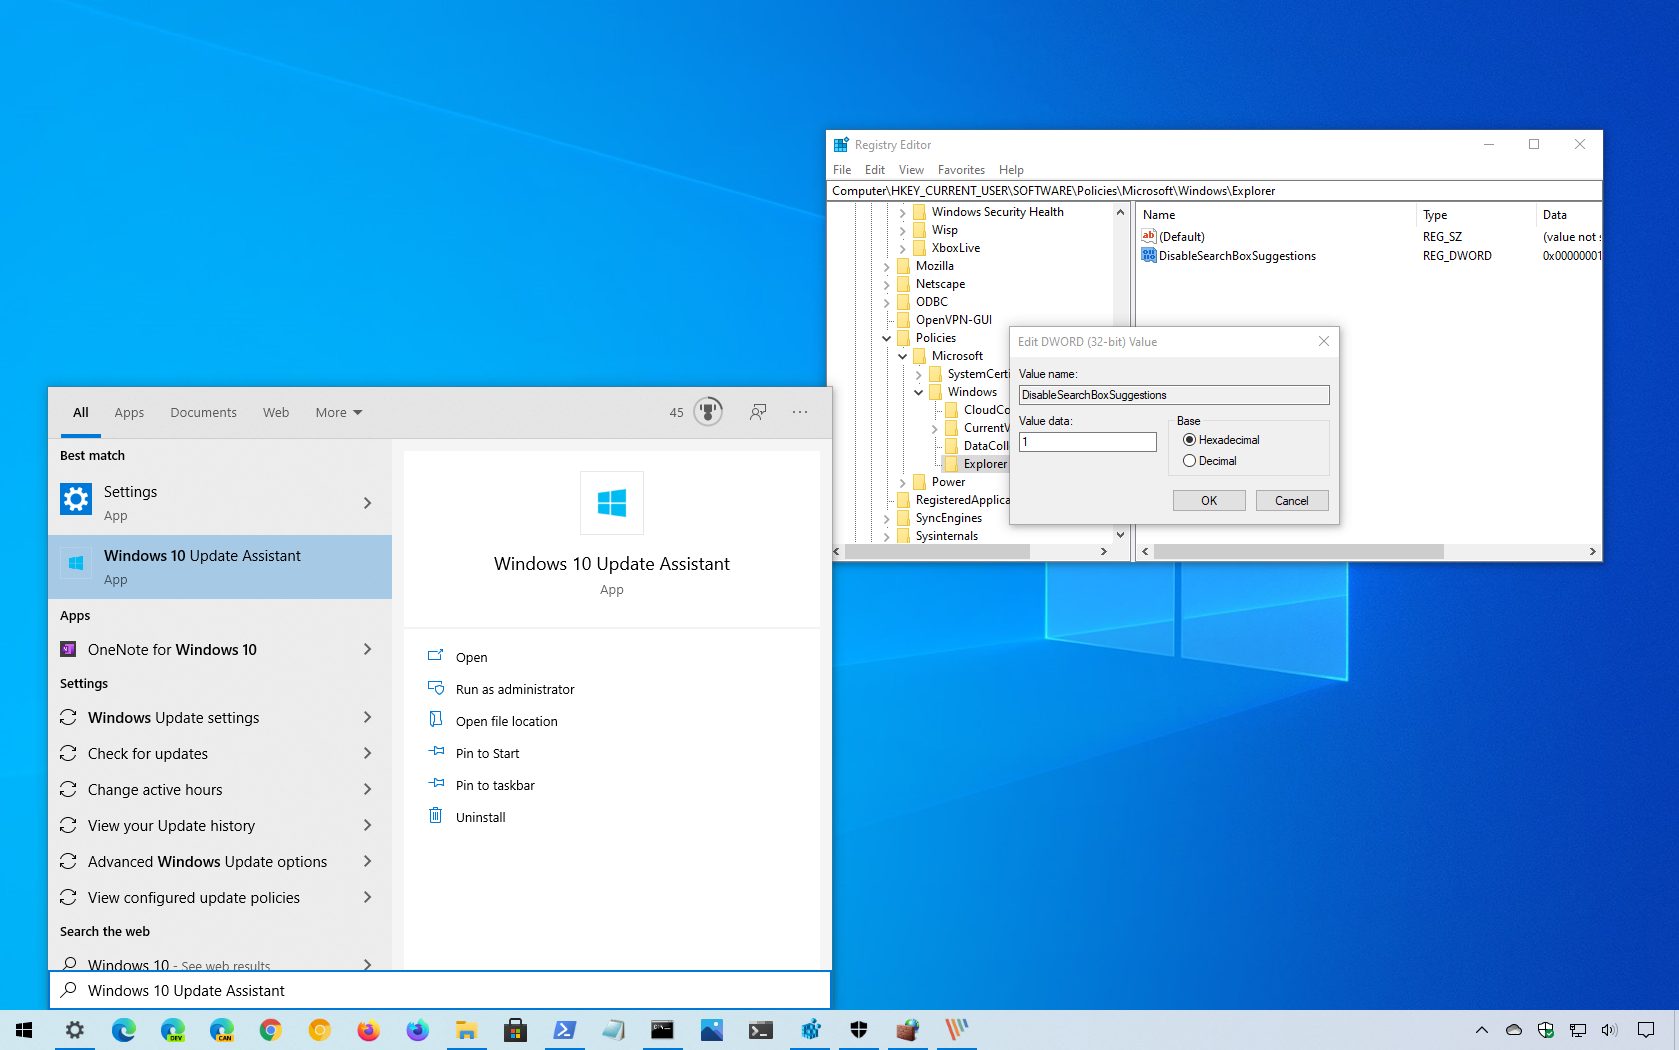Launch Microsoft Store from the taskbar
1679x1050 pixels.
click(x=515, y=1029)
